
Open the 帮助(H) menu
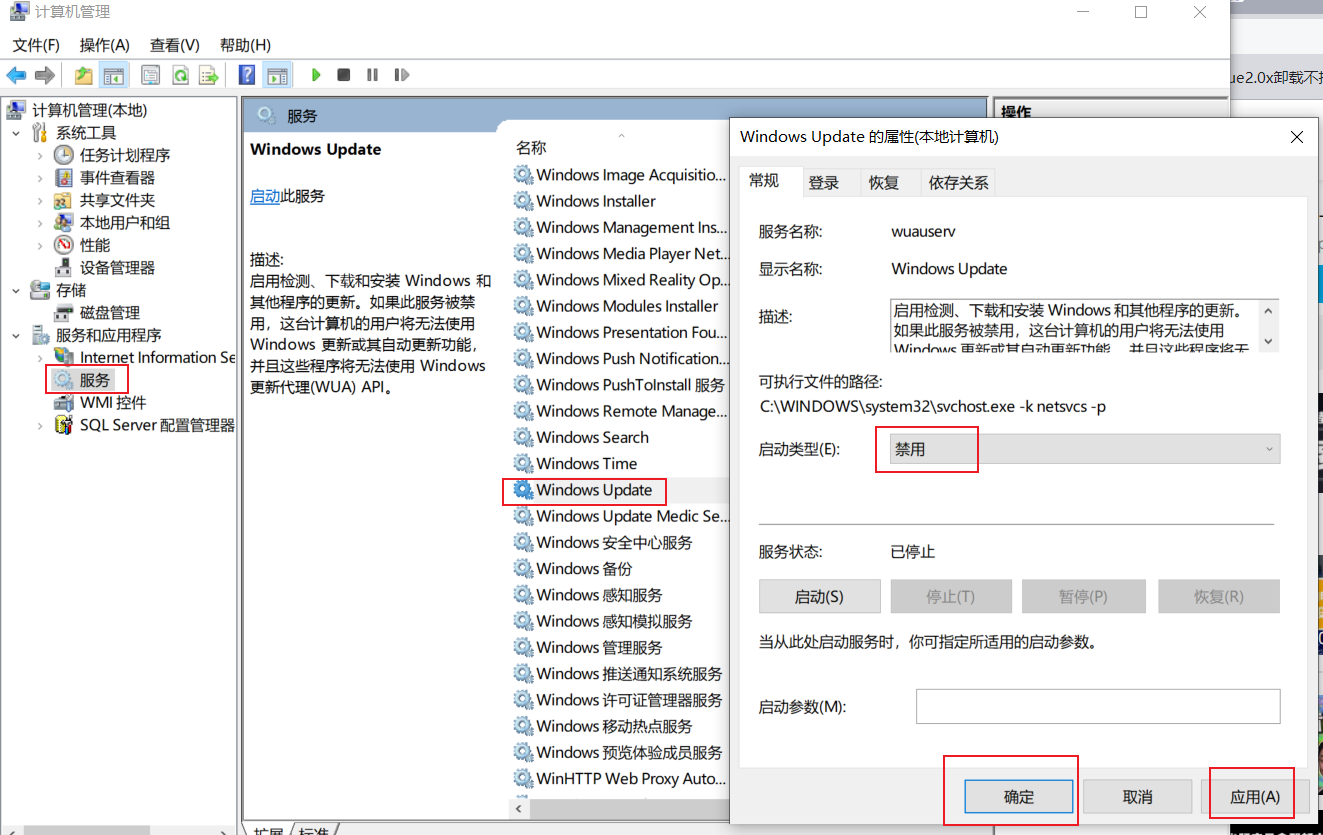[245, 45]
